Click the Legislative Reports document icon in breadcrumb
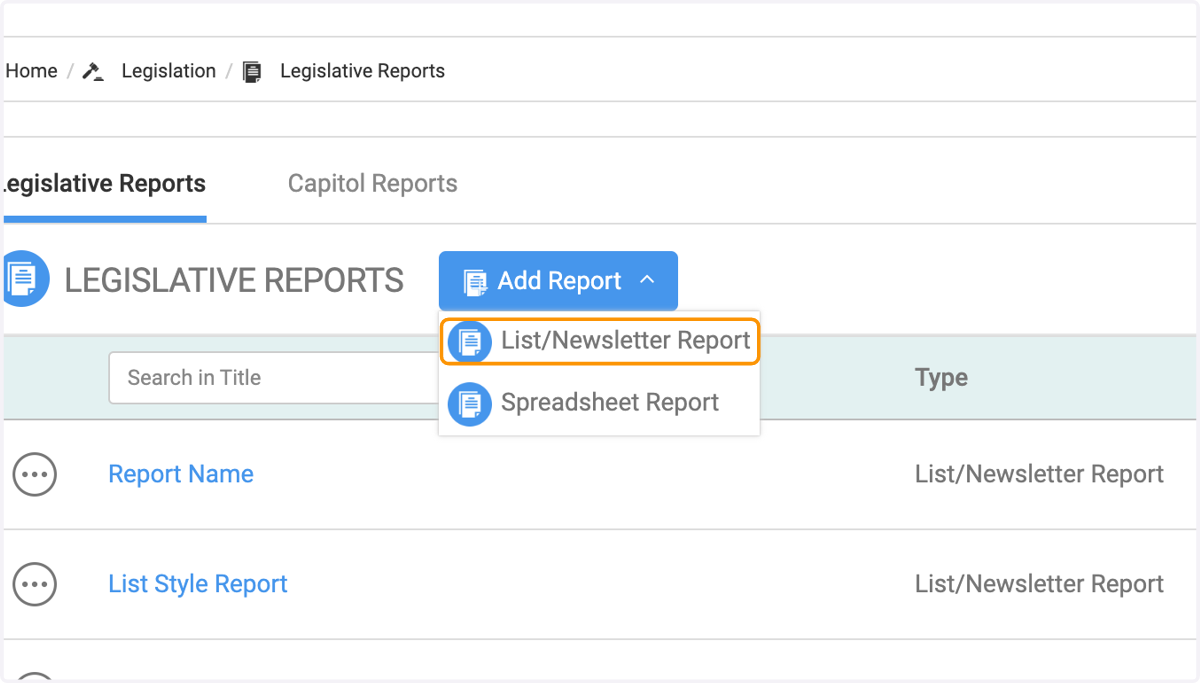The image size is (1200, 683). [253, 72]
